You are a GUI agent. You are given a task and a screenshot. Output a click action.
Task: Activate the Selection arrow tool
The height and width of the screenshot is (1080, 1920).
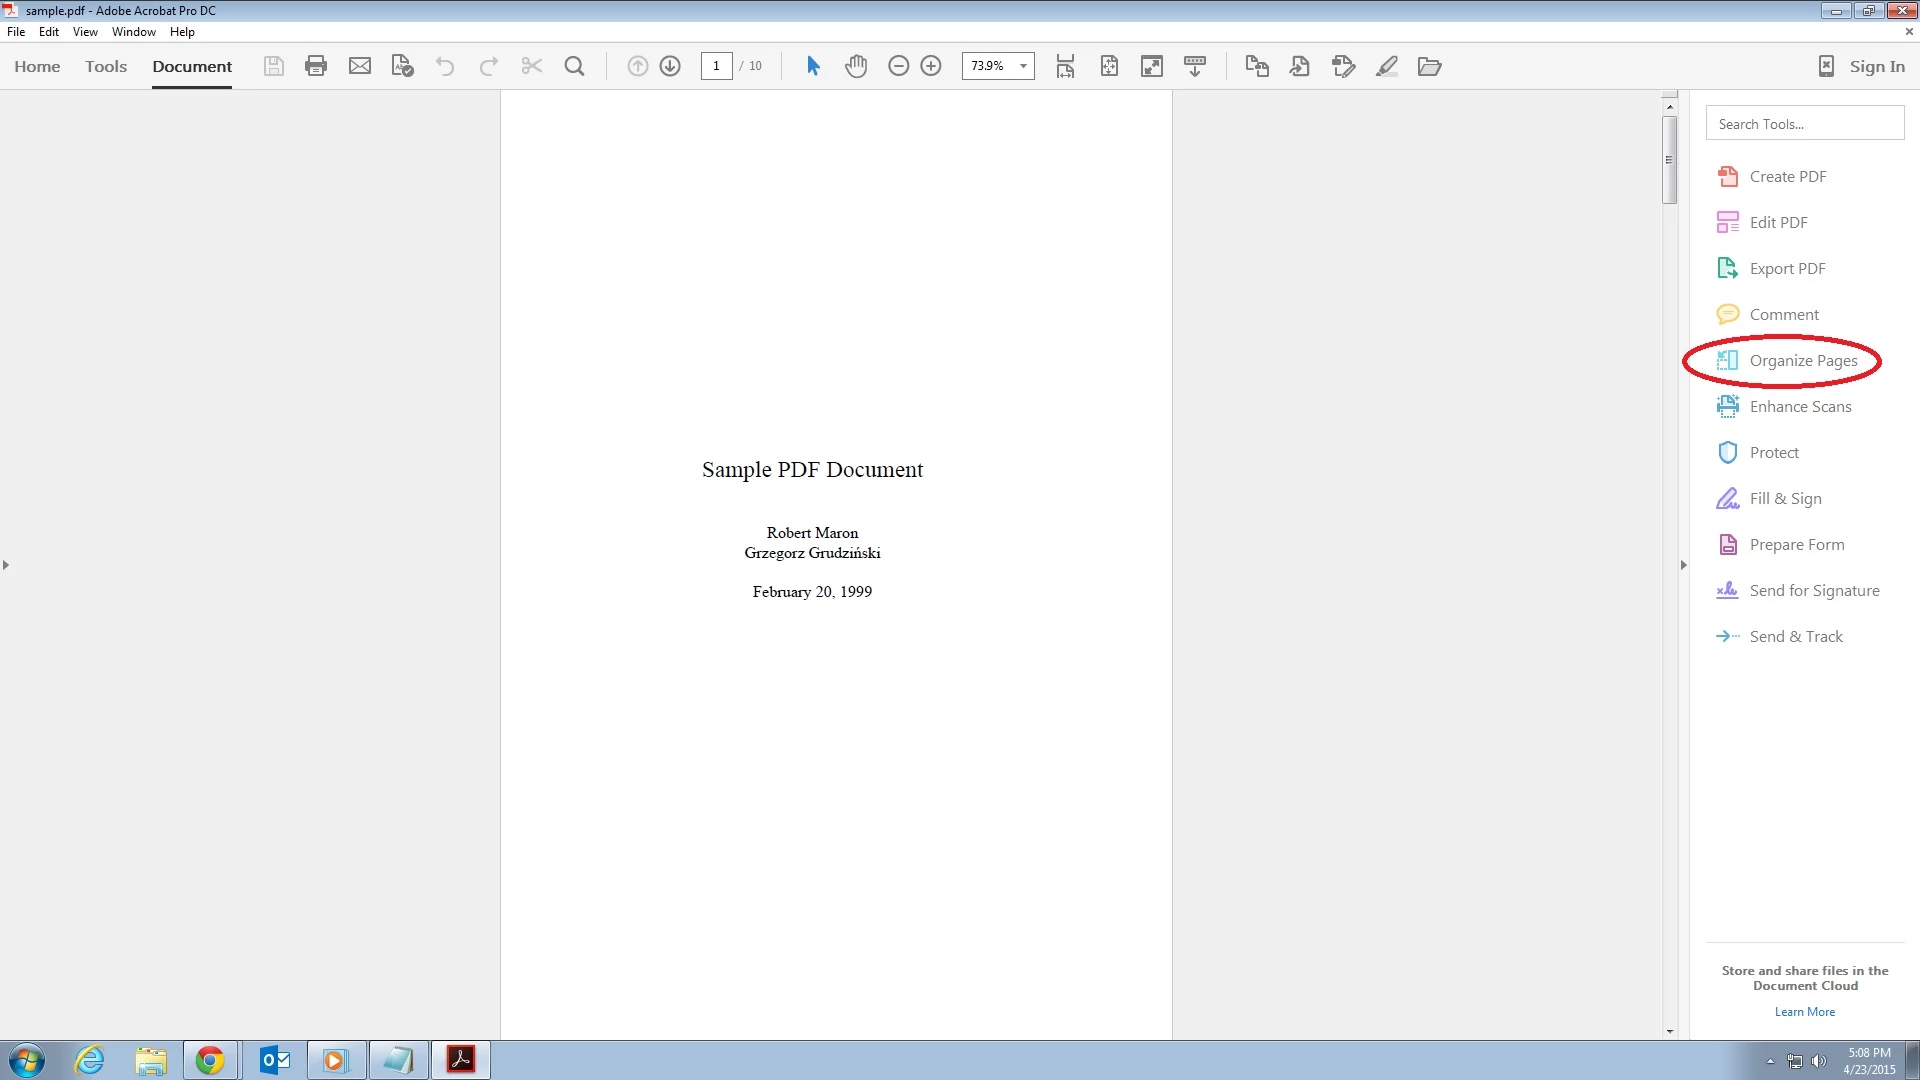click(813, 66)
